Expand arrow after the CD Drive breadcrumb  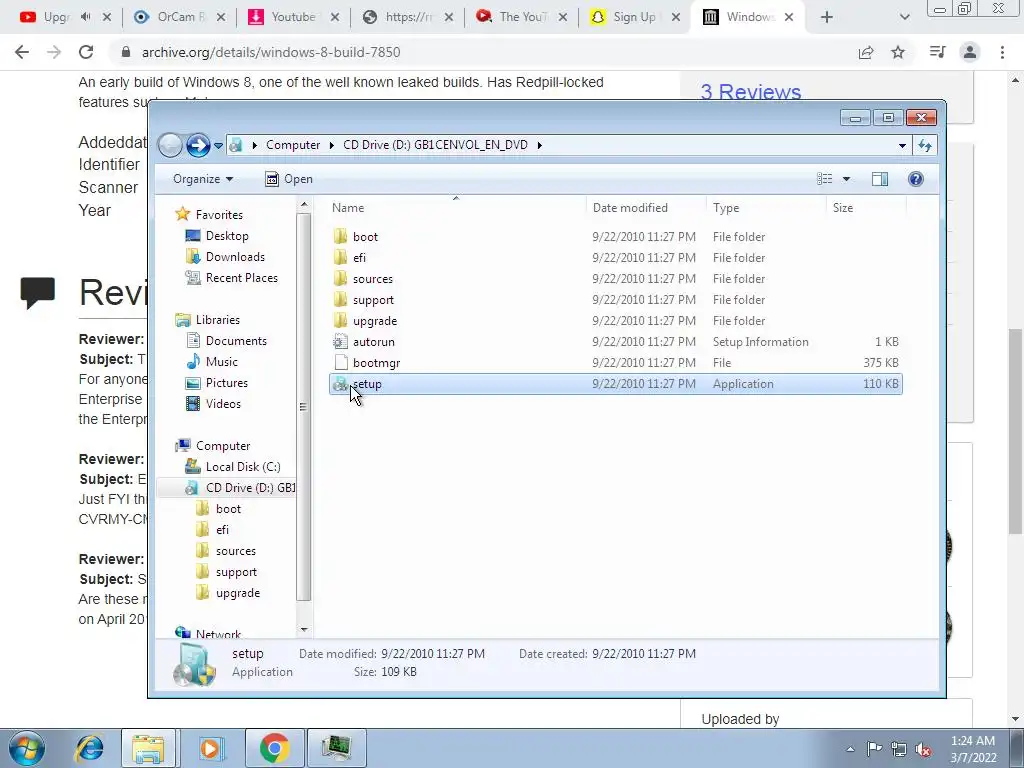pos(539,145)
